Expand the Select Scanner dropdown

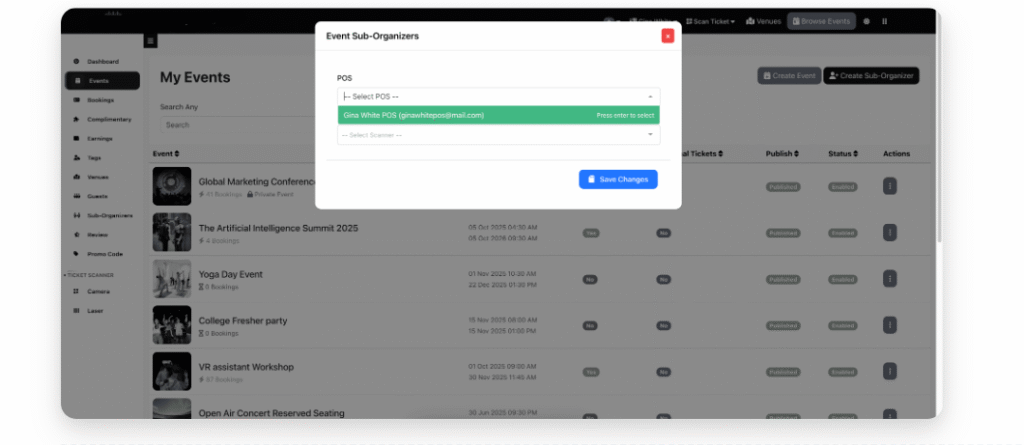coord(498,135)
